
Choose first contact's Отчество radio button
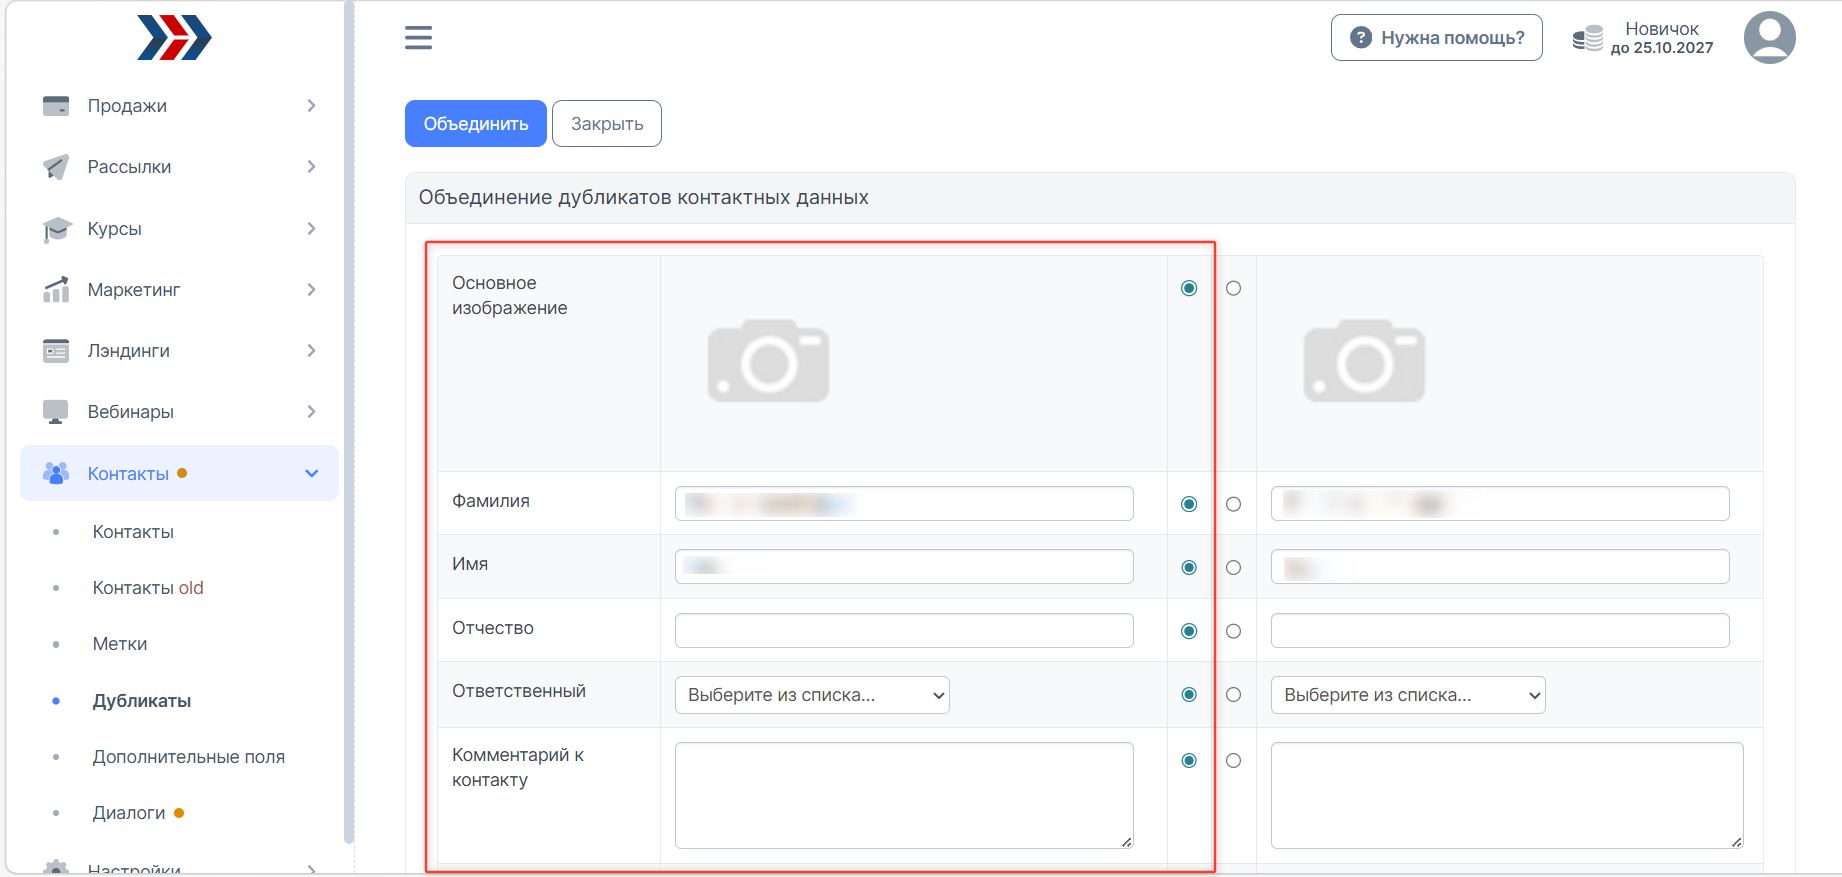(1189, 631)
